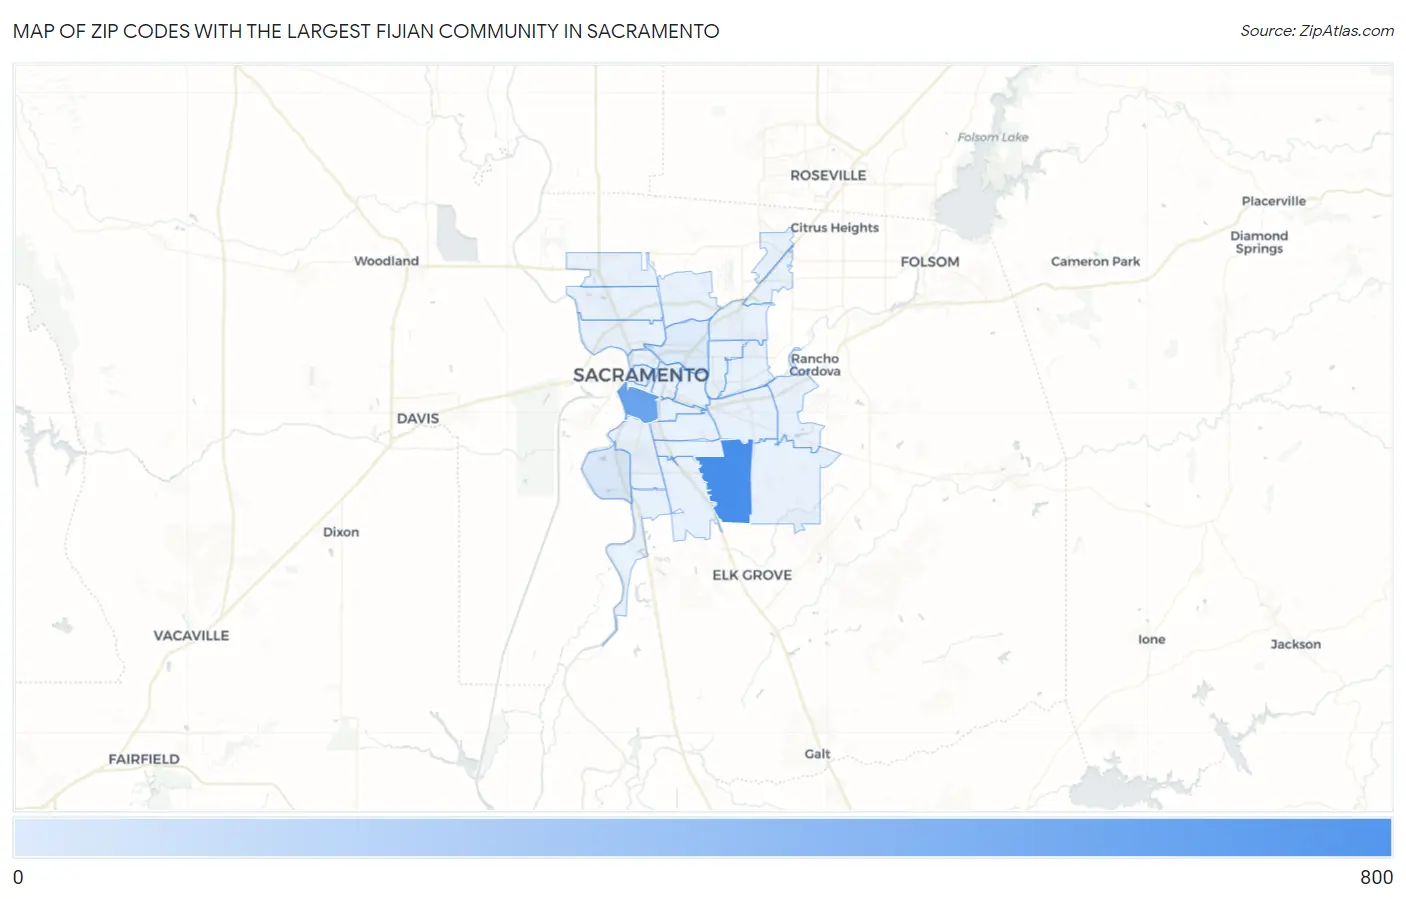This screenshot has height=899, width=1406.
Task: Click the Ione label
Action: tap(1152, 639)
